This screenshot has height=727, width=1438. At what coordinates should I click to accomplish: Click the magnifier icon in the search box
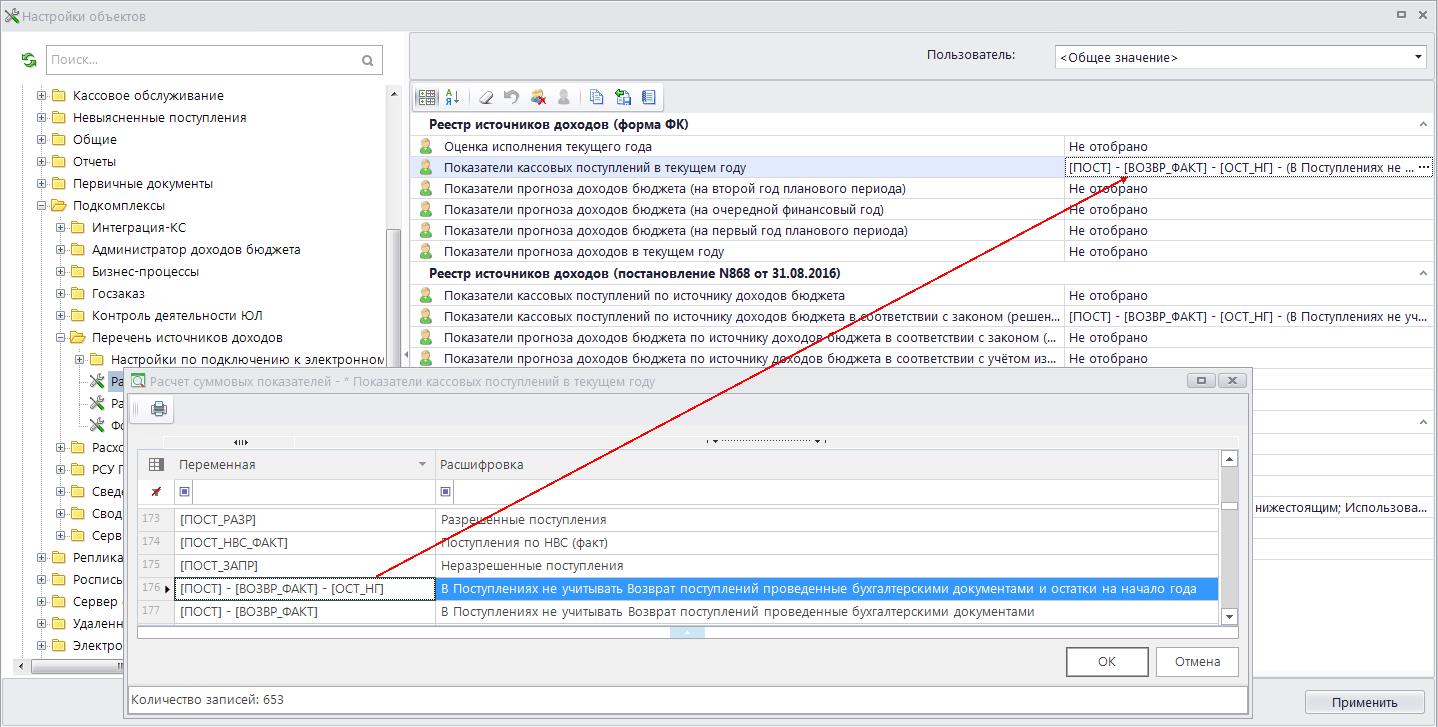tap(368, 60)
